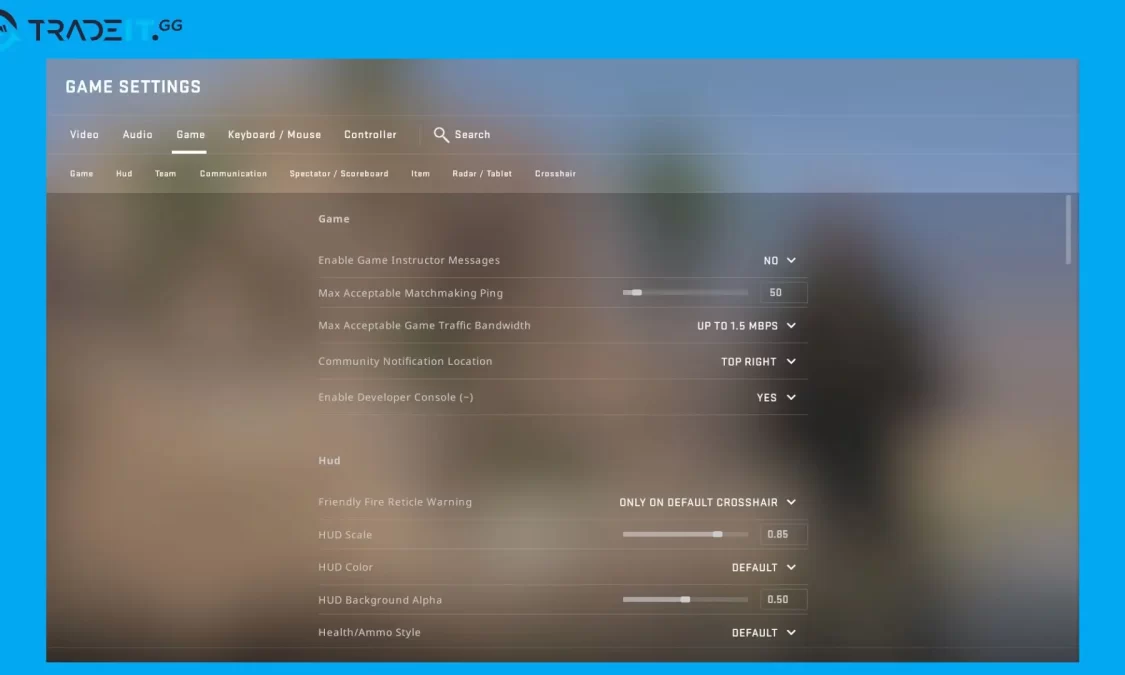Click the GAME SETTINGS title text

tap(133, 87)
